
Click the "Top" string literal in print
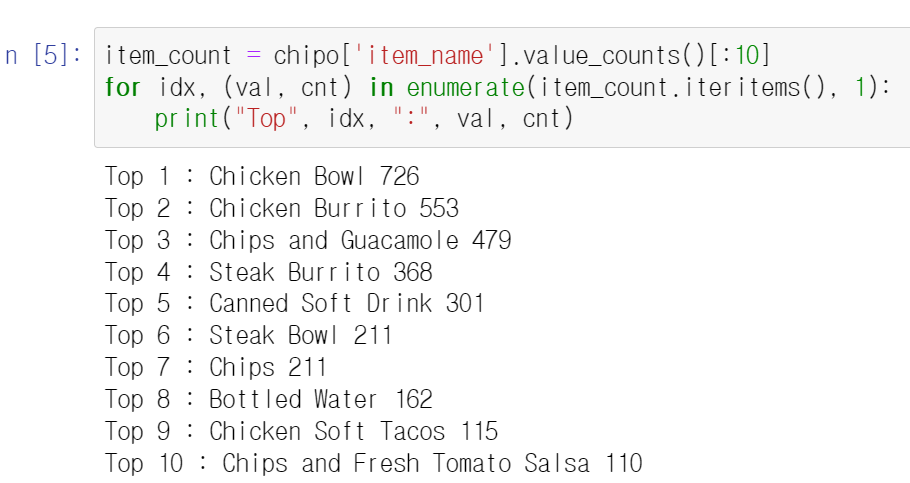266,119
